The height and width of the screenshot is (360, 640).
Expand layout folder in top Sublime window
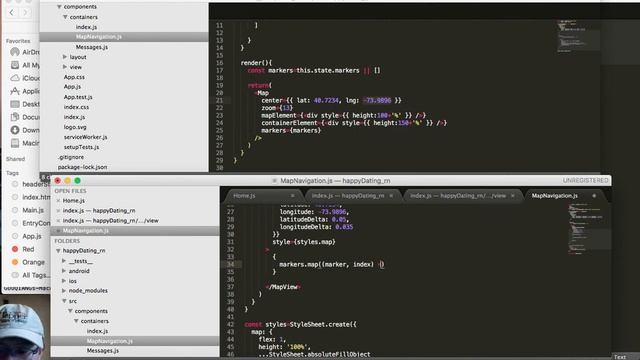click(65, 57)
